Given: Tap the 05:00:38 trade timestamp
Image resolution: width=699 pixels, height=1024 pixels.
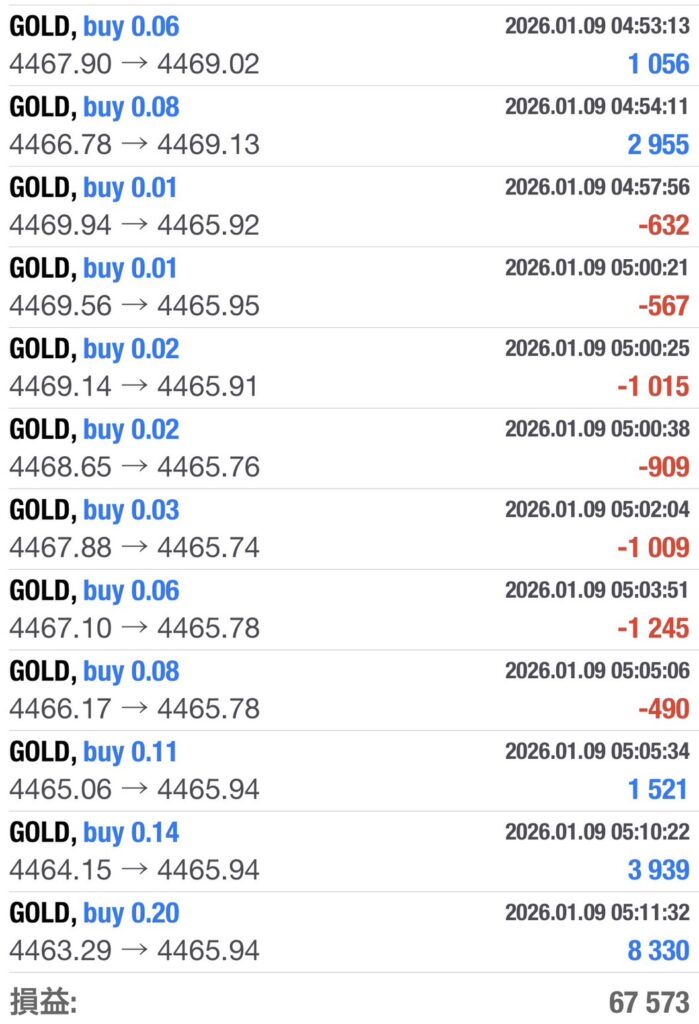Looking at the screenshot, I should tap(596, 429).
